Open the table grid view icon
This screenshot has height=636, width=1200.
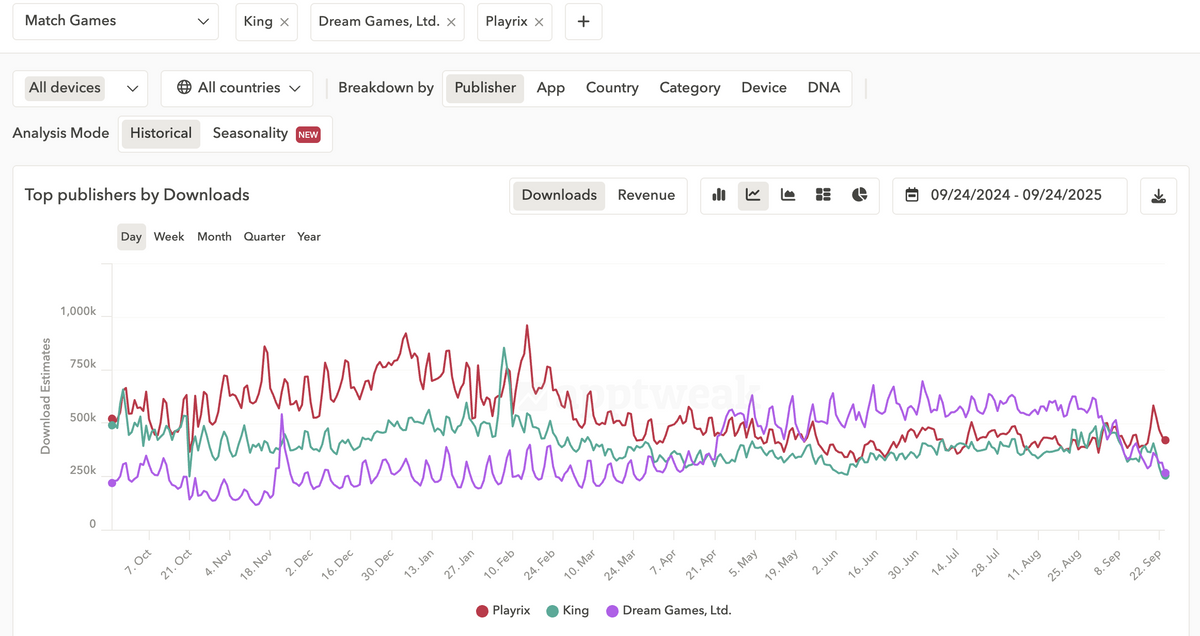click(x=823, y=195)
